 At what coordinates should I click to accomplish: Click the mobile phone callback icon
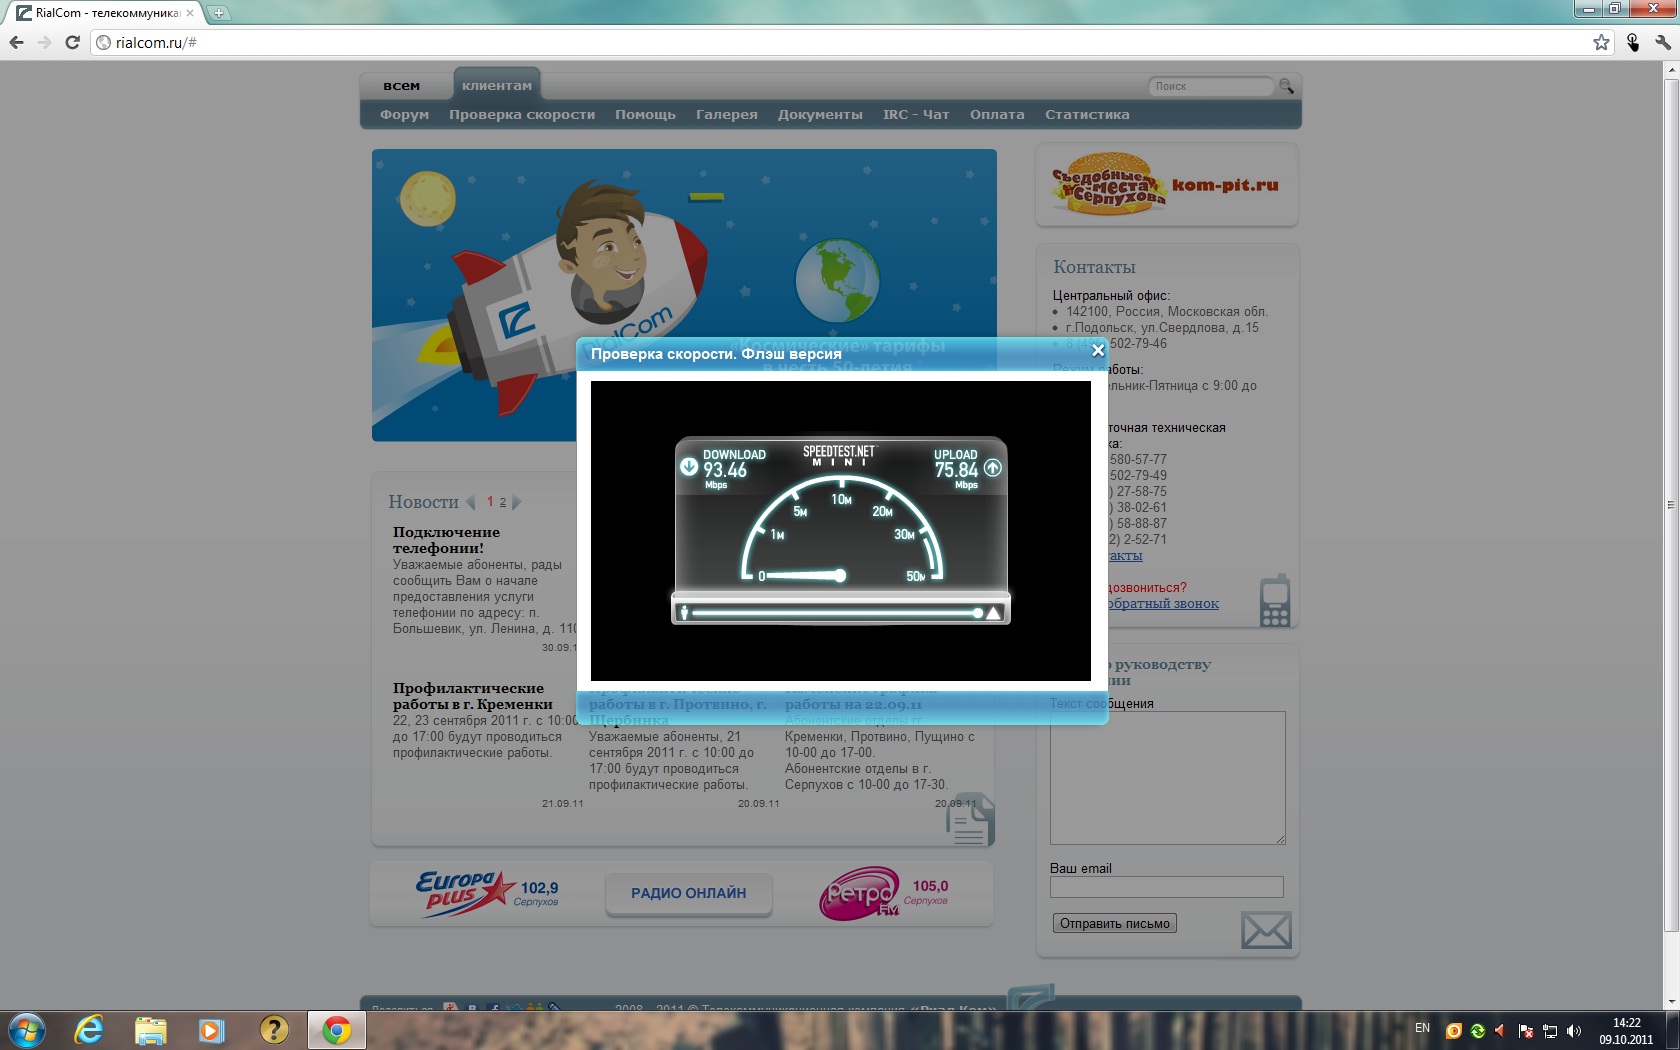1274,601
